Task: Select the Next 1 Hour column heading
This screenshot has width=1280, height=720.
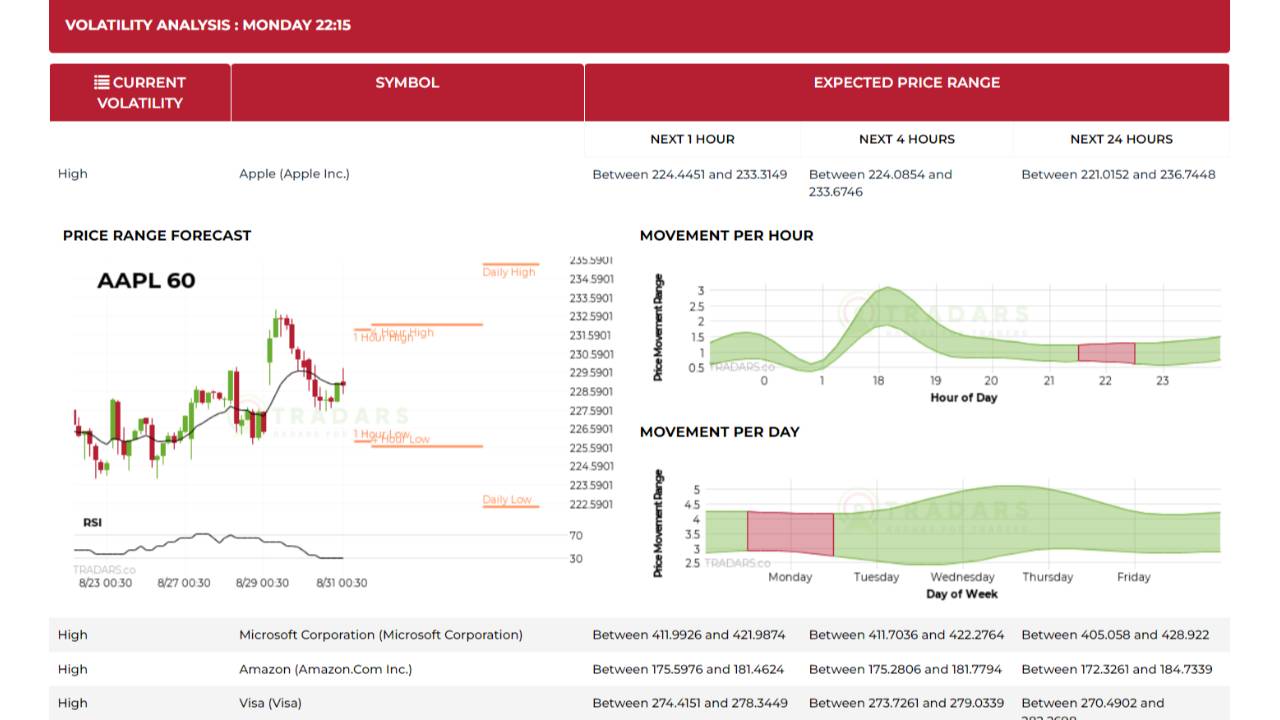Action: (692, 139)
